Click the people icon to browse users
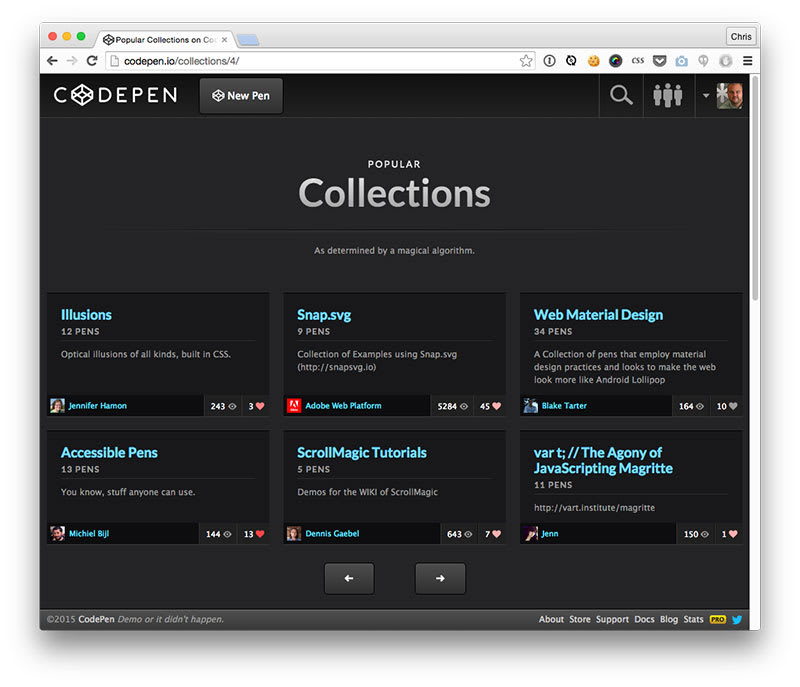This screenshot has height=687, width=800. point(668,95)
